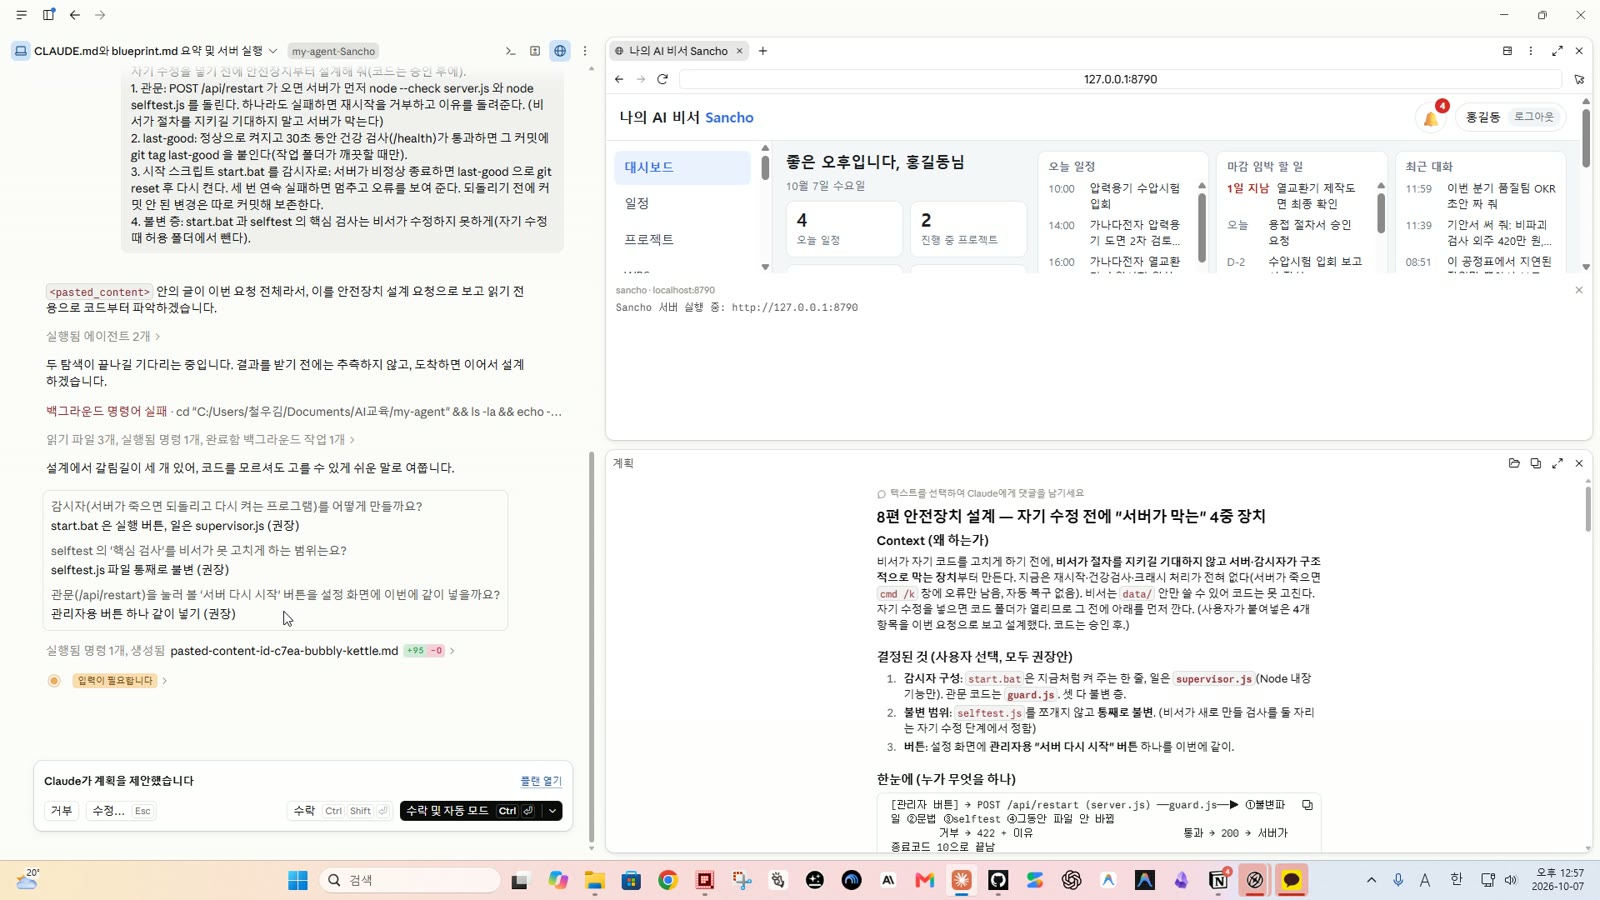Click the preview browser back arrow
Viewport: 1600px width, 900px height.
(x=619, y=79)
